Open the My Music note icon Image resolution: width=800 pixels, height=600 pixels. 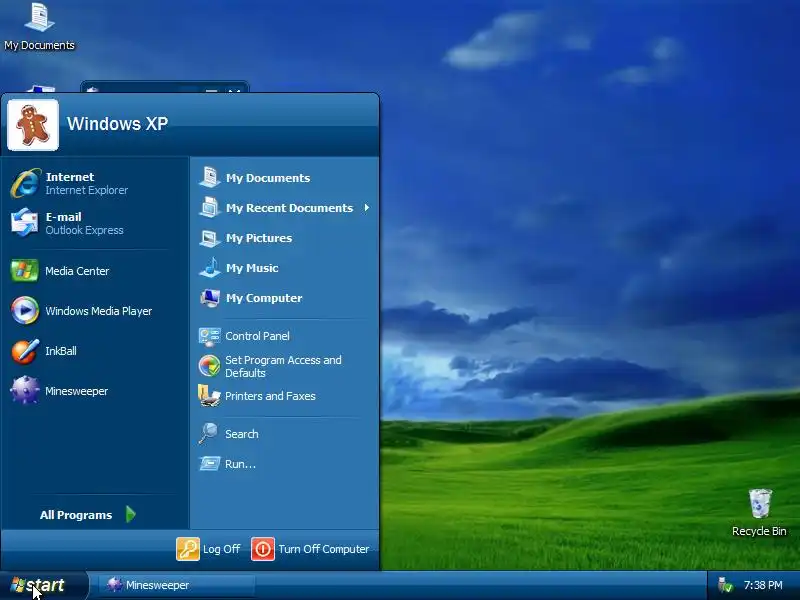pos(210,267)
